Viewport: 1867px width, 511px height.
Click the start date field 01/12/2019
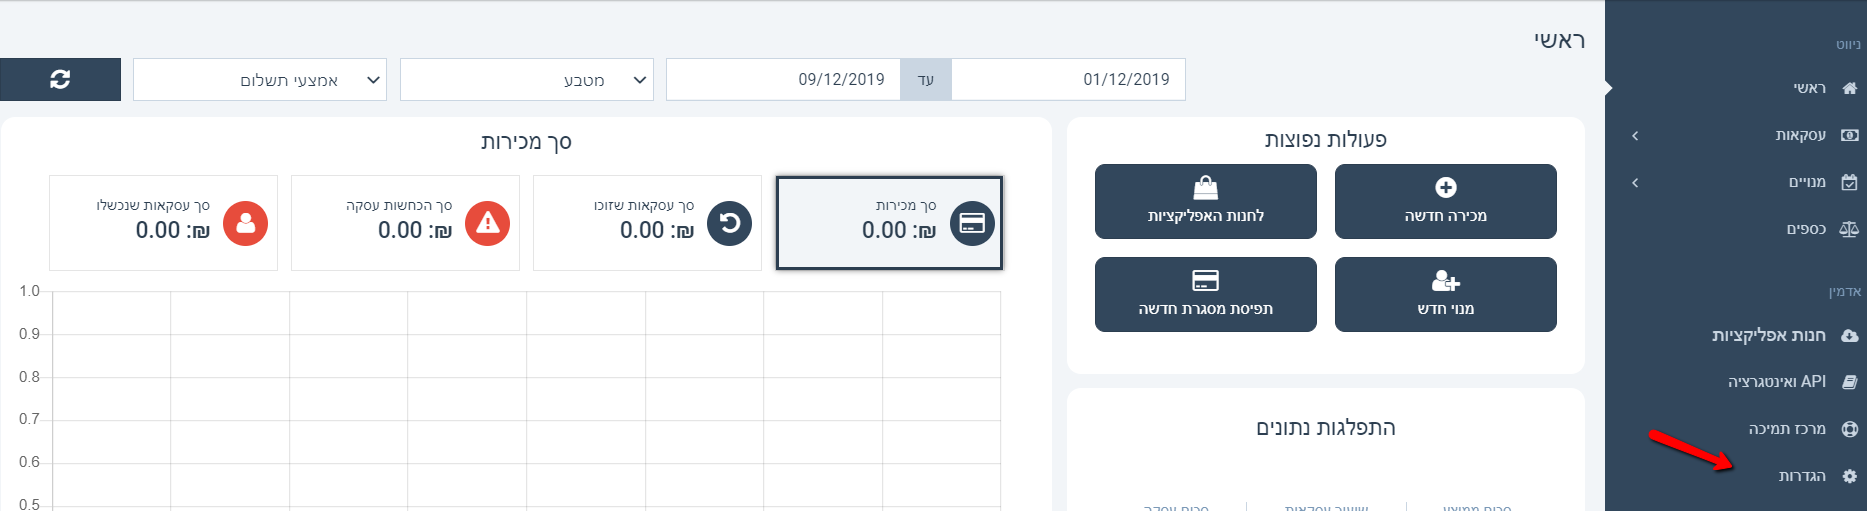pos(1068,80)
